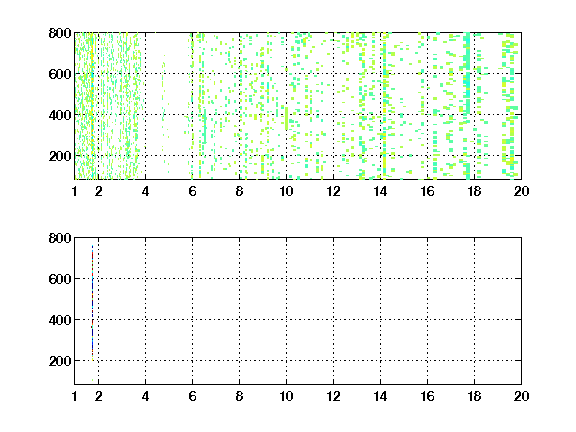This screenshot has height=432, width=576.
Task: Click the 600 label on top plot's y-axis
Action: [x=60, y=74]
